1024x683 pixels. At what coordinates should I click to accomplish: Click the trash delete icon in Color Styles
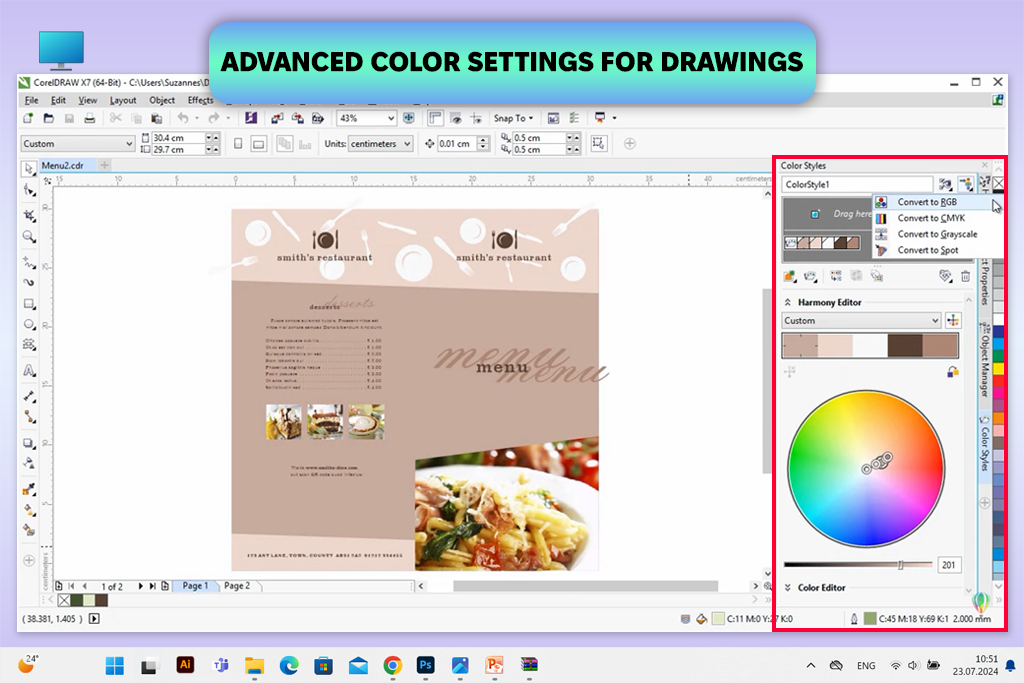pos(965,277)
